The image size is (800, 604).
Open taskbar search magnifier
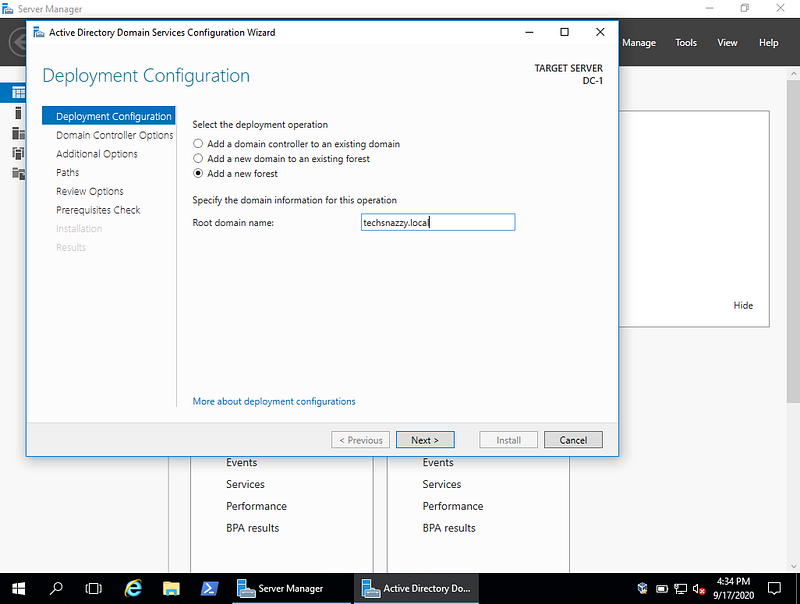[56, 589]
